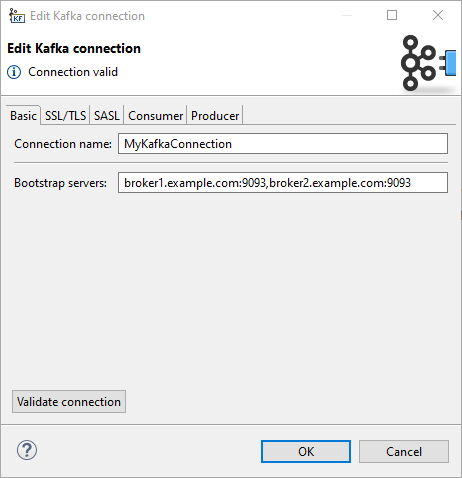This screenshot has height=478, width=462.
Task: Click into the Connection name text field
Action: [x=283, y=144]
